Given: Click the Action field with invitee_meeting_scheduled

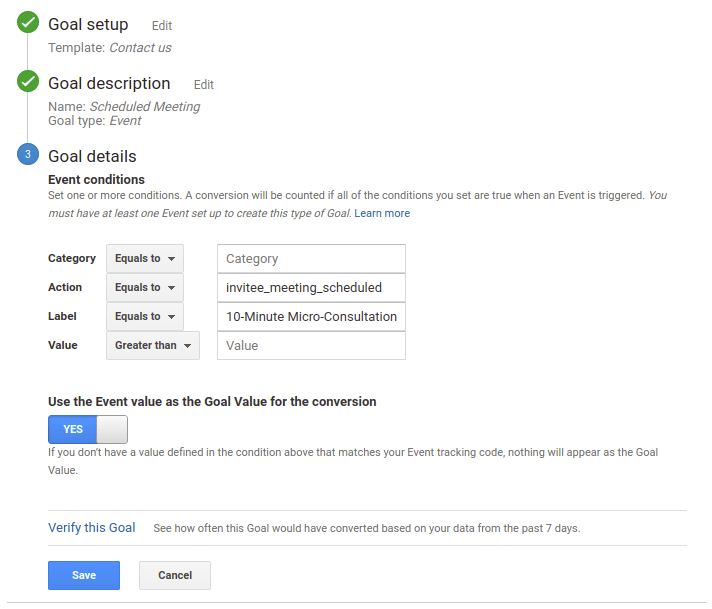Looking at the screenshot, I should 311,287.
